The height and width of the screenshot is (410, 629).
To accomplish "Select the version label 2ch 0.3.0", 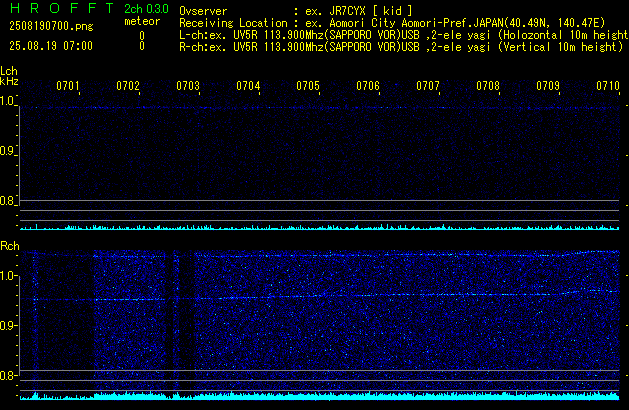I will (x=146, y=8).
